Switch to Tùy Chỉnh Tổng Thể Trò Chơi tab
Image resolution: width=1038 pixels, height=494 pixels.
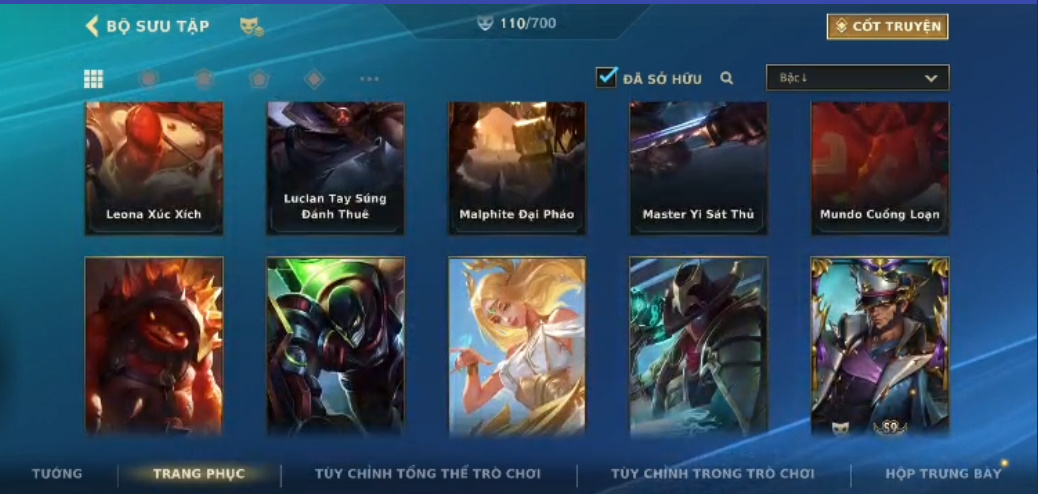coord(428,473)
